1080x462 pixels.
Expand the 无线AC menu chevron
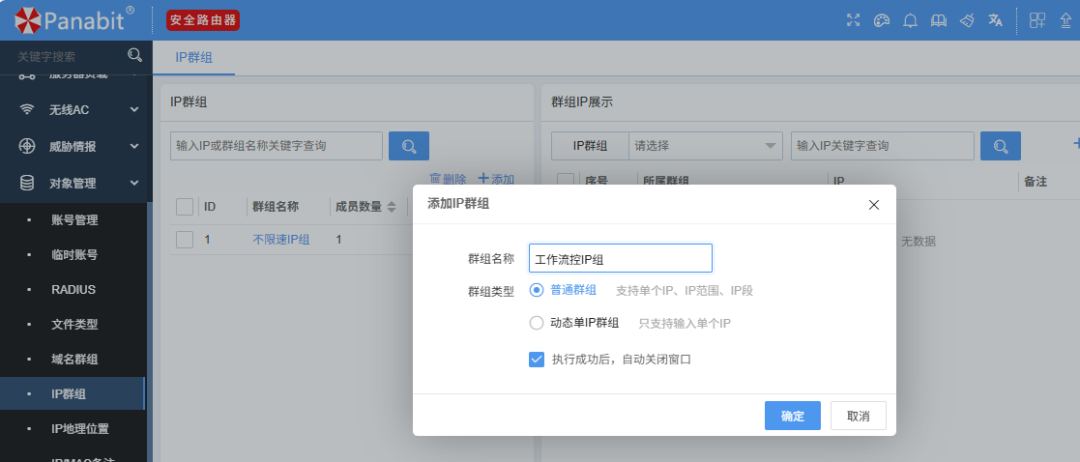click(x=134, y=109)
